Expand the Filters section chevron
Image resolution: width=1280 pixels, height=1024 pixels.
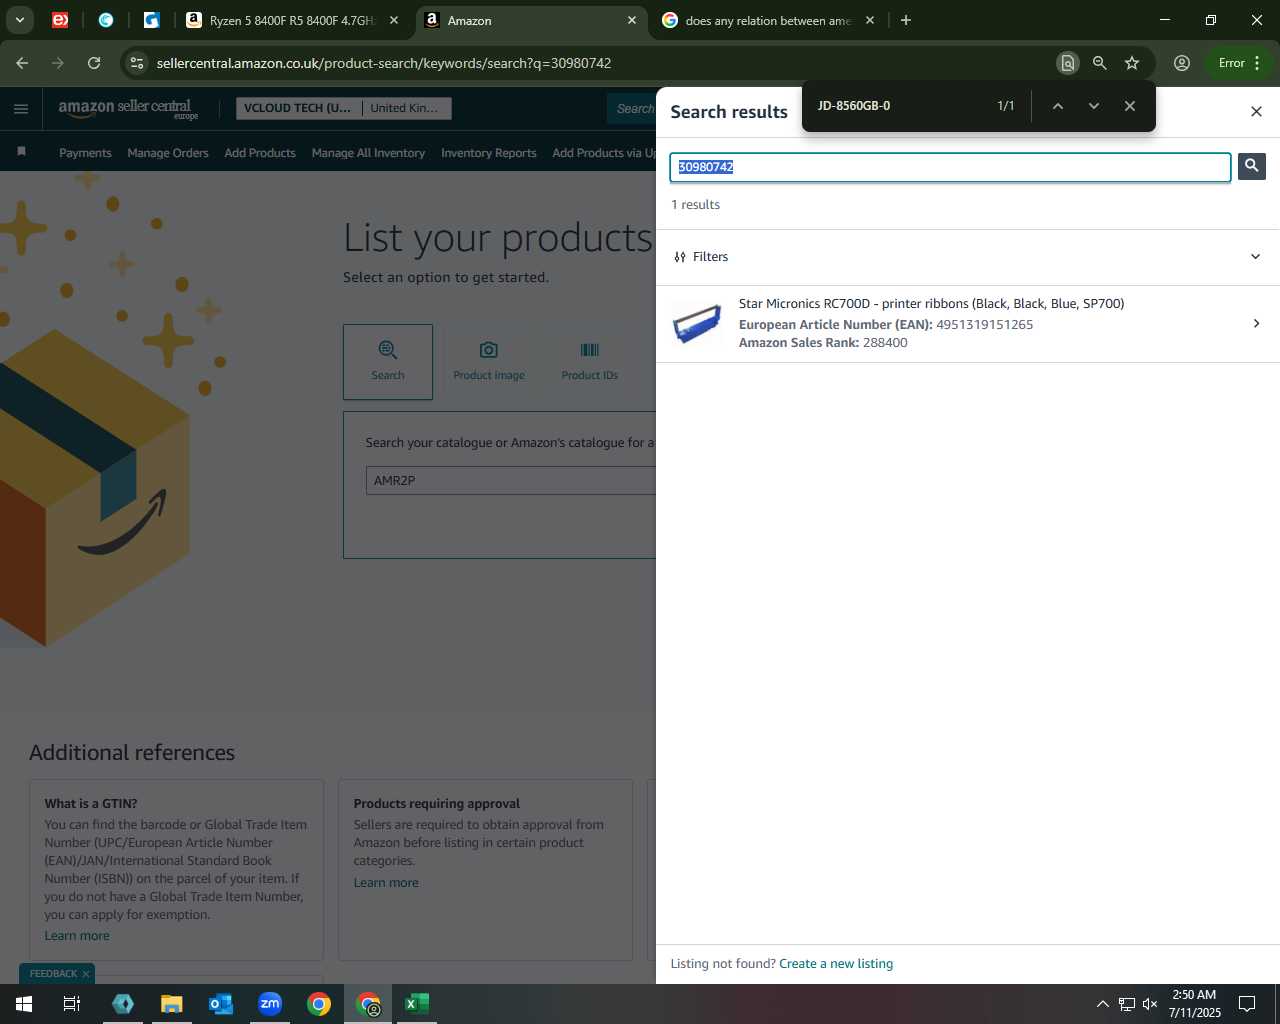(1256, 257)
